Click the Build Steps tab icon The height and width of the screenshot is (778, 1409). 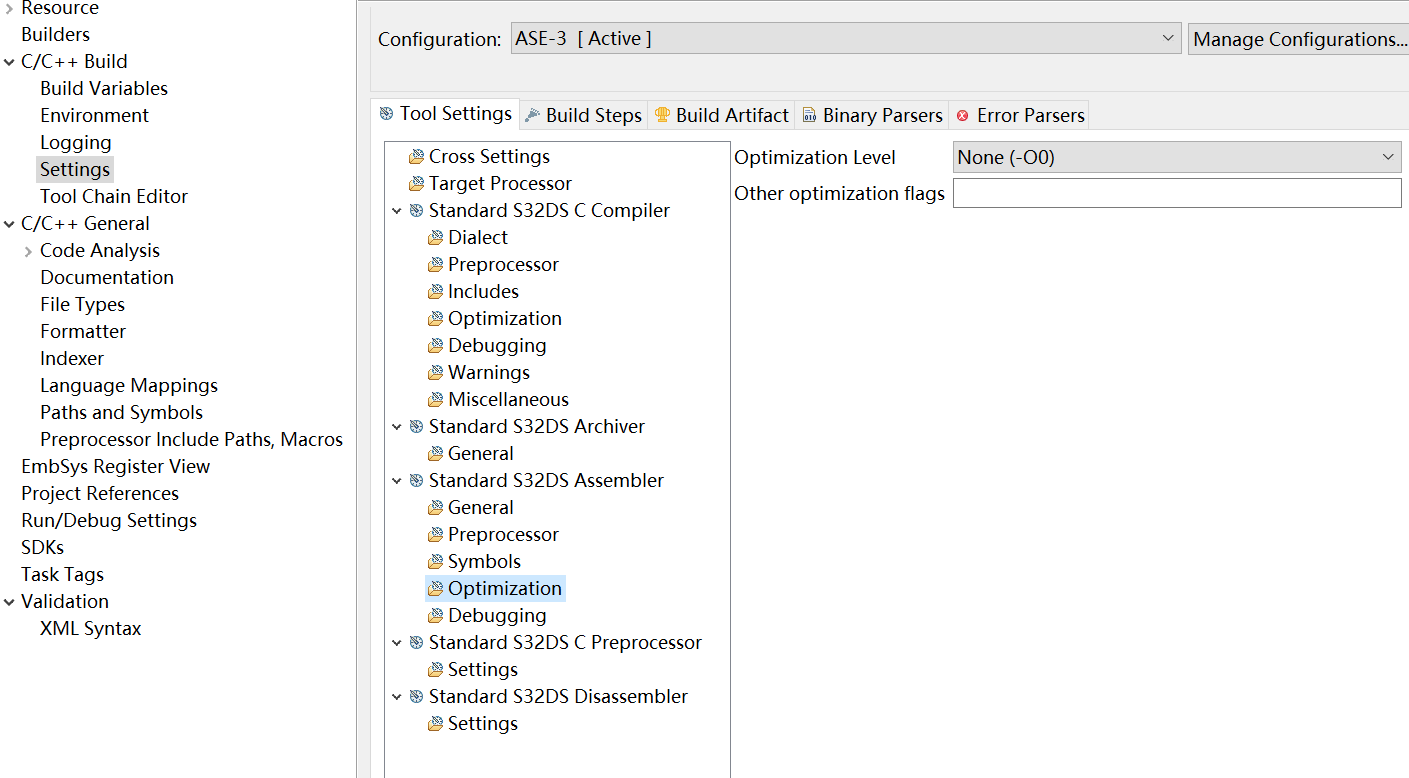pyautogui.click(x=533, y=115)
